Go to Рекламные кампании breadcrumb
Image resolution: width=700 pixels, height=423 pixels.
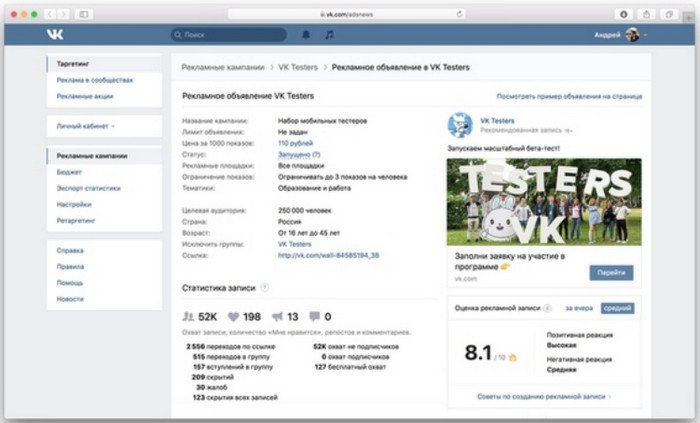click(x=223, y=67)
